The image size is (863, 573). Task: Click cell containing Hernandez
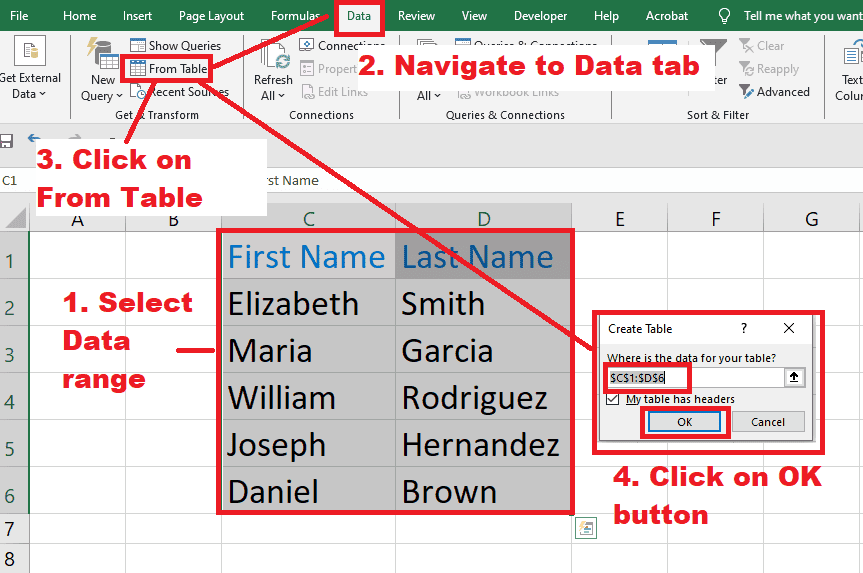(x=483, y=444)
